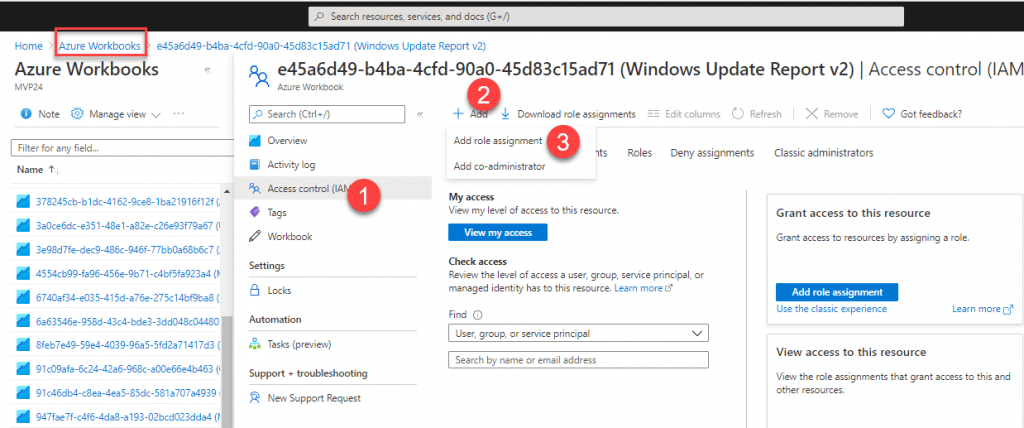This screenshot has width=1024, height=428.
Task: Click more options ellipsis beside Manage view
Action: click(x=178, y=114)
